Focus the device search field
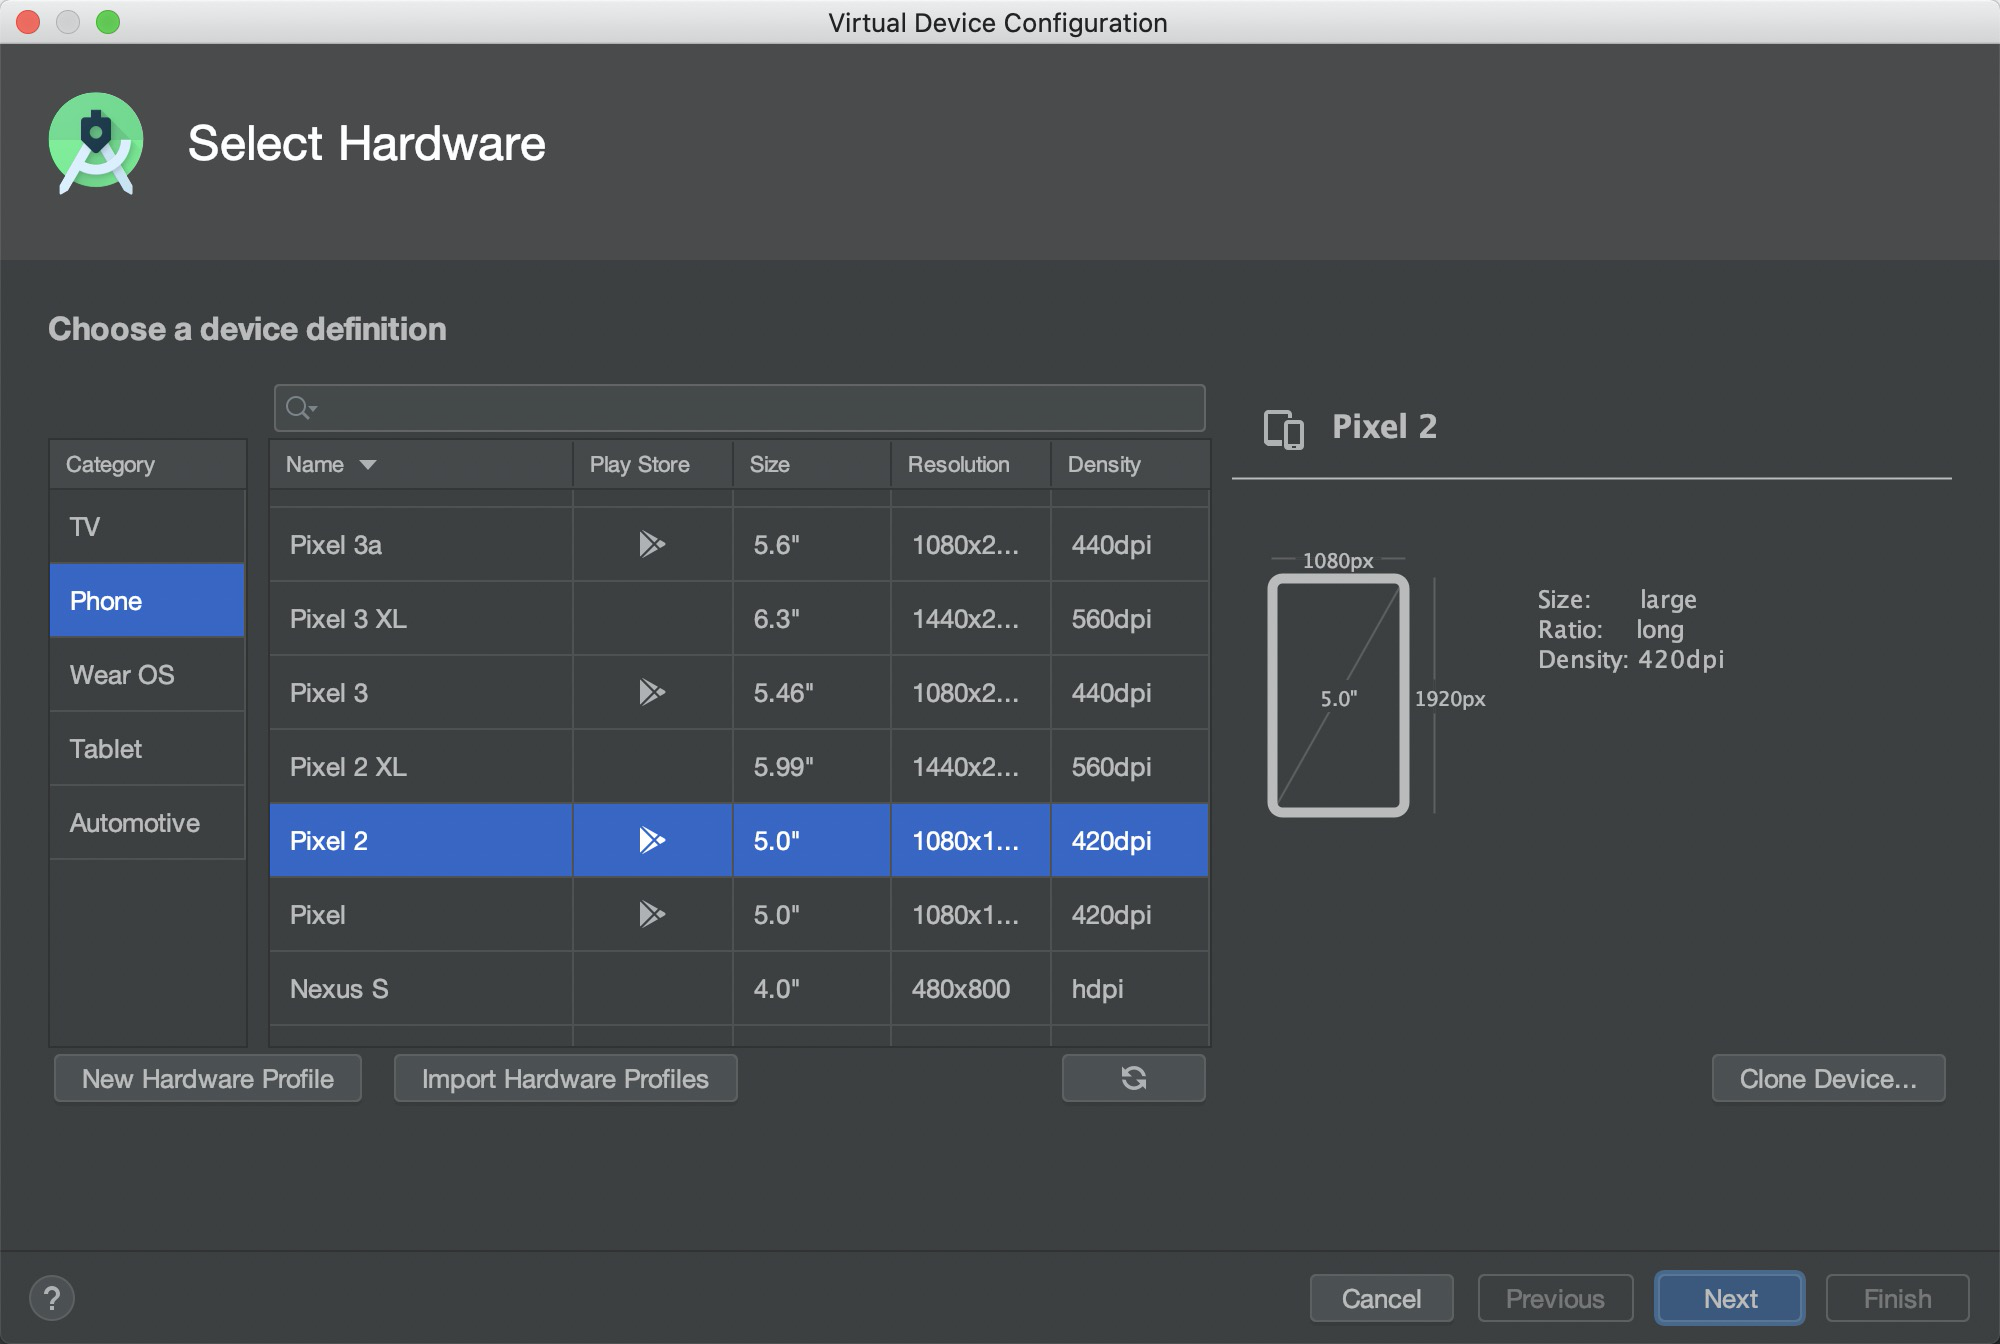This screenshot has height=1344, width=2000. click(x=740, y=408)
